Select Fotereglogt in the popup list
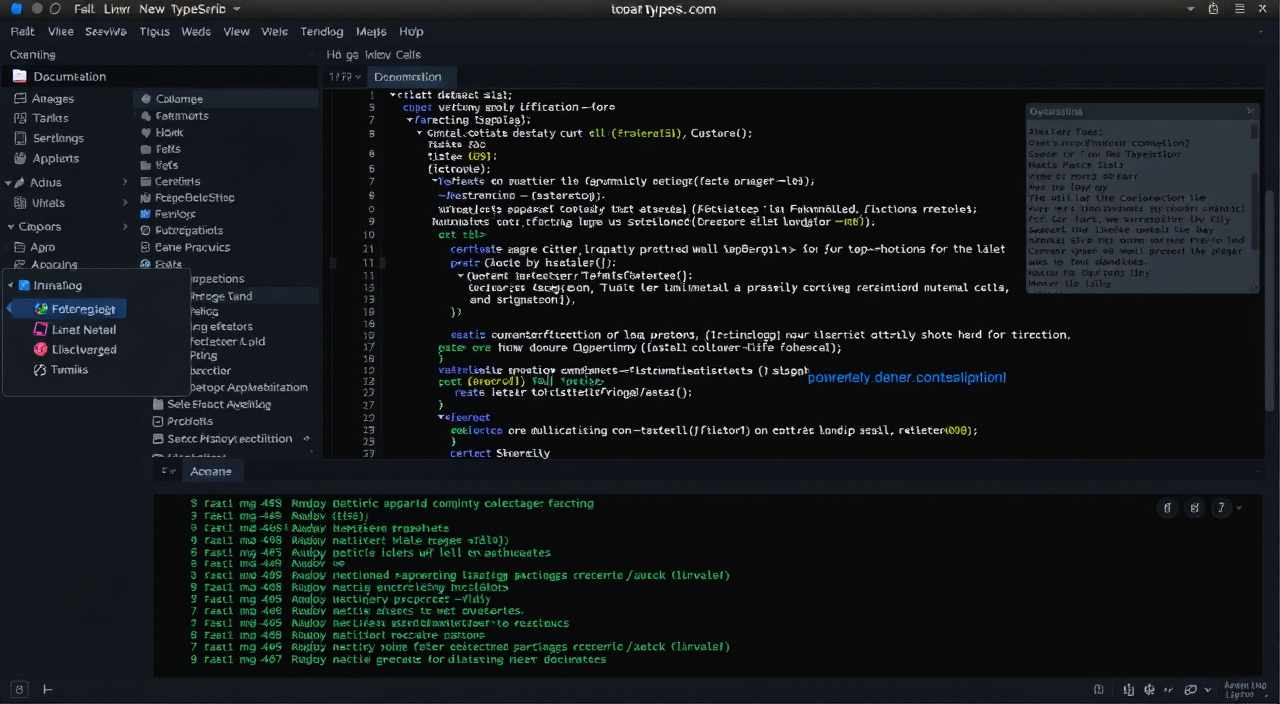The width and height of the screenshot is (1280, 704). [x=67, y=309]
